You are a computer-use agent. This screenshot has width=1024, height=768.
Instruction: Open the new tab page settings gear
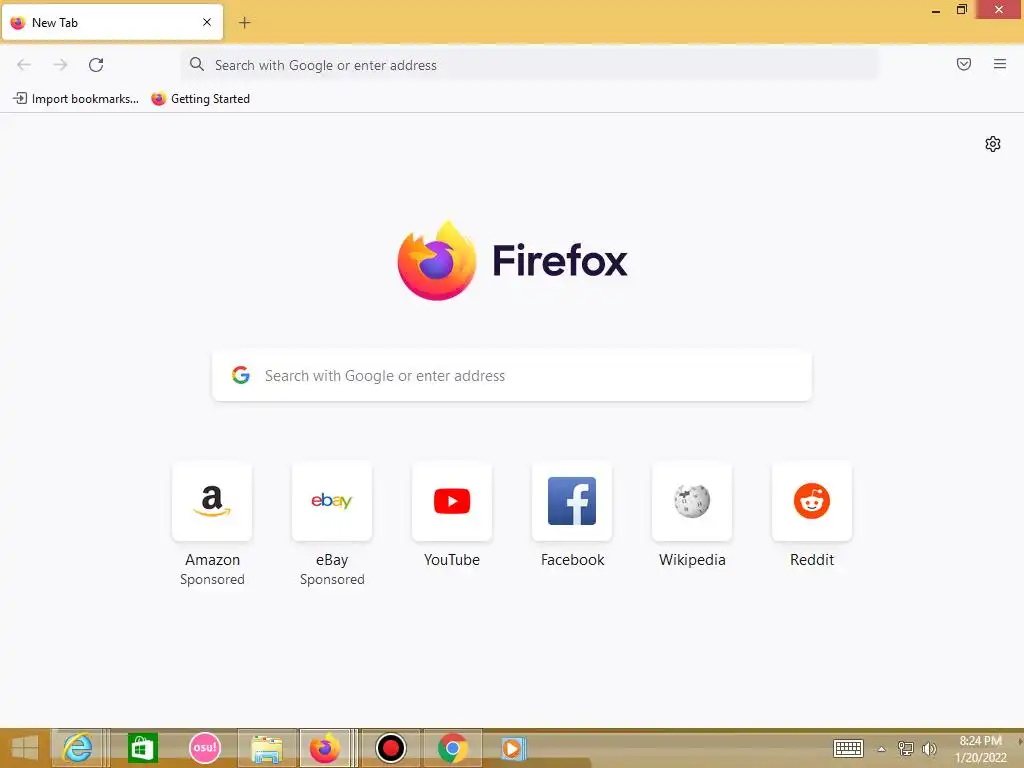point(993,144)
